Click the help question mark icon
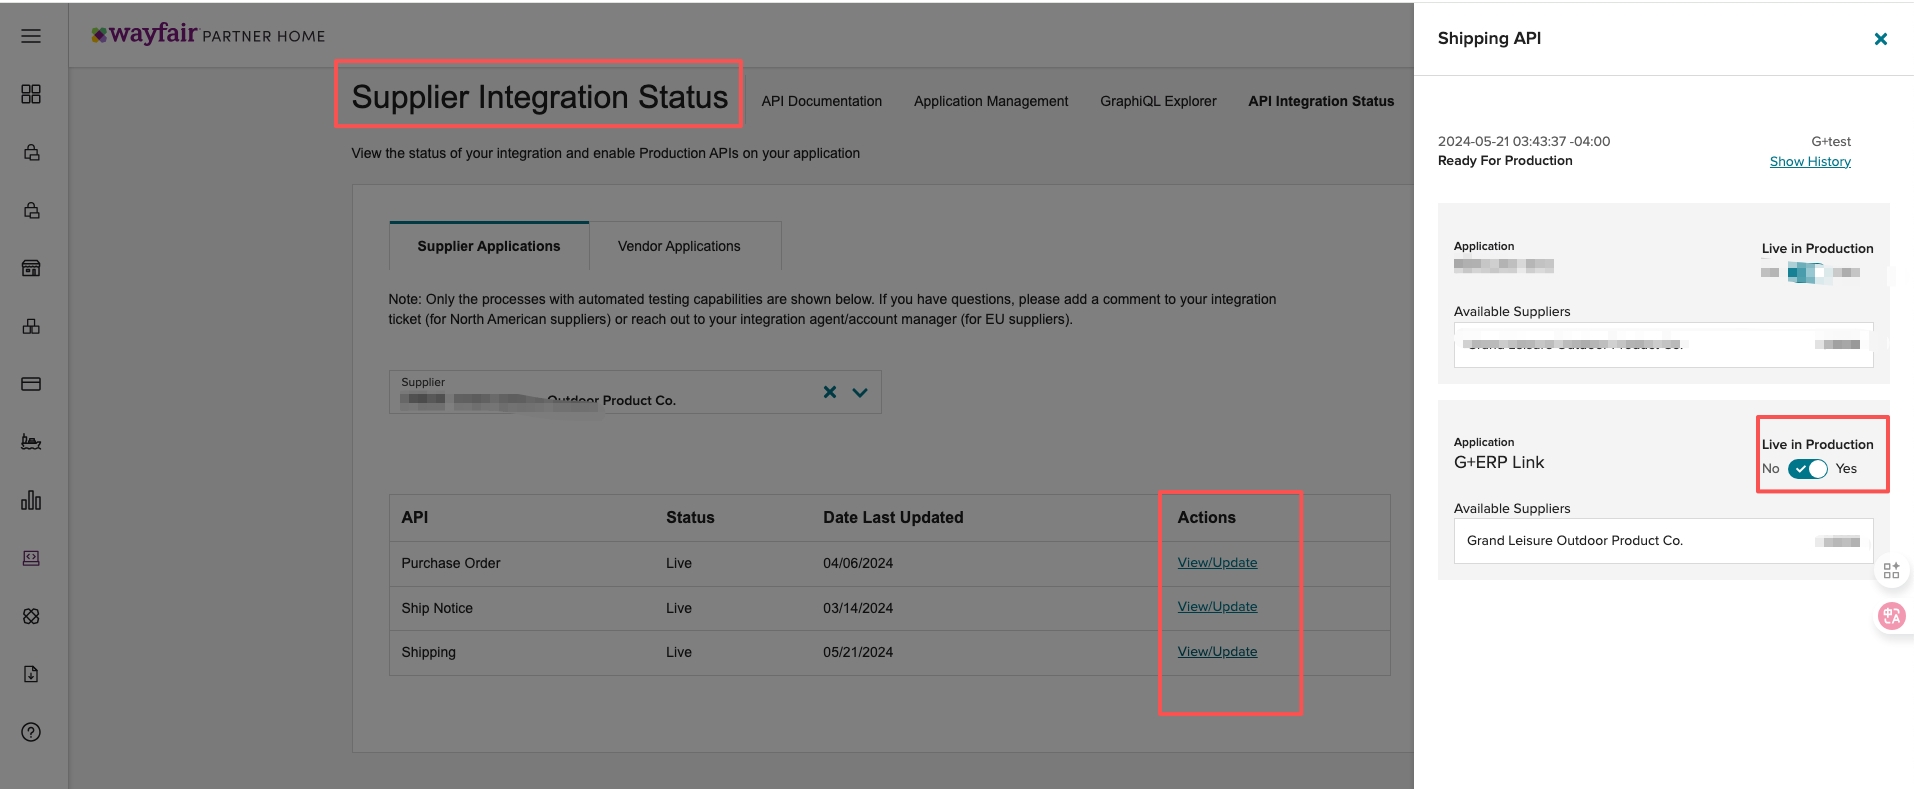The width and height of the screenshot is (1914, 789). 31,732
